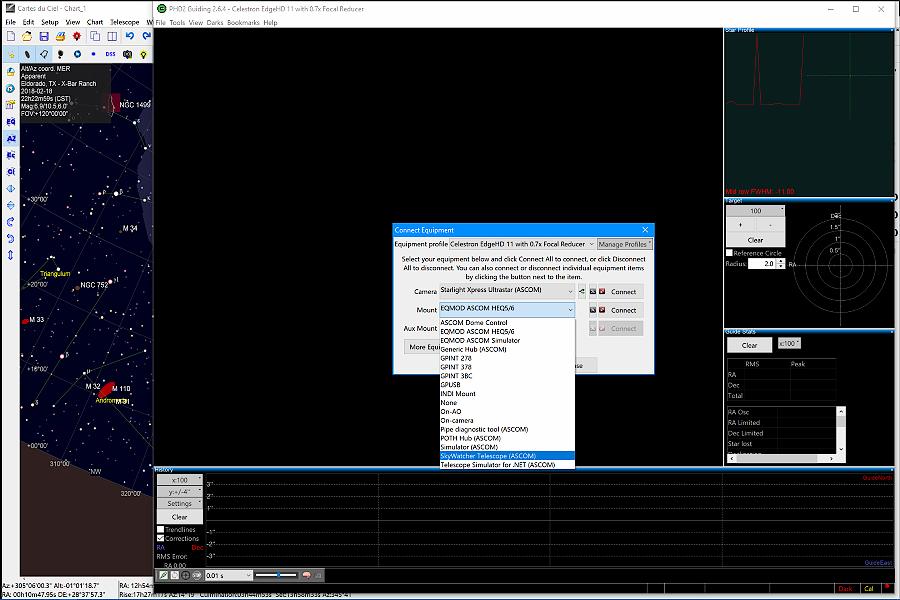900x600 pixels.
Task: Open the History Settings dropdown
Action: (x=180, y=504)
